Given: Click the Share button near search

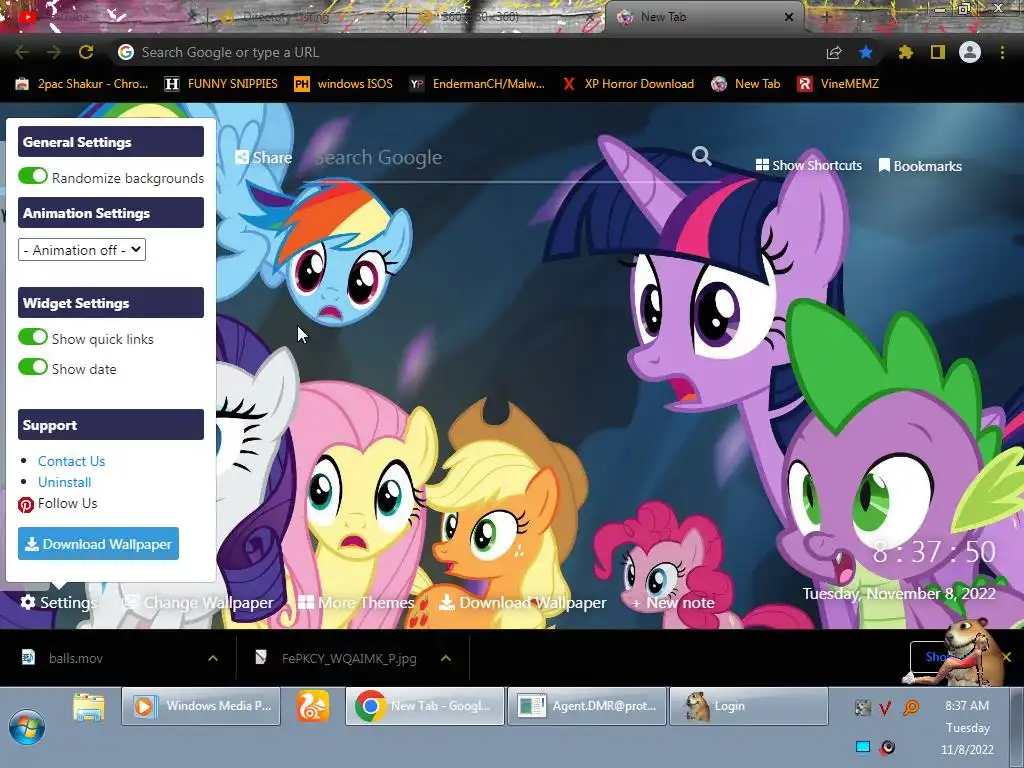Looking at the screenshot, I should pyautogui.click(x=263, y=157).
